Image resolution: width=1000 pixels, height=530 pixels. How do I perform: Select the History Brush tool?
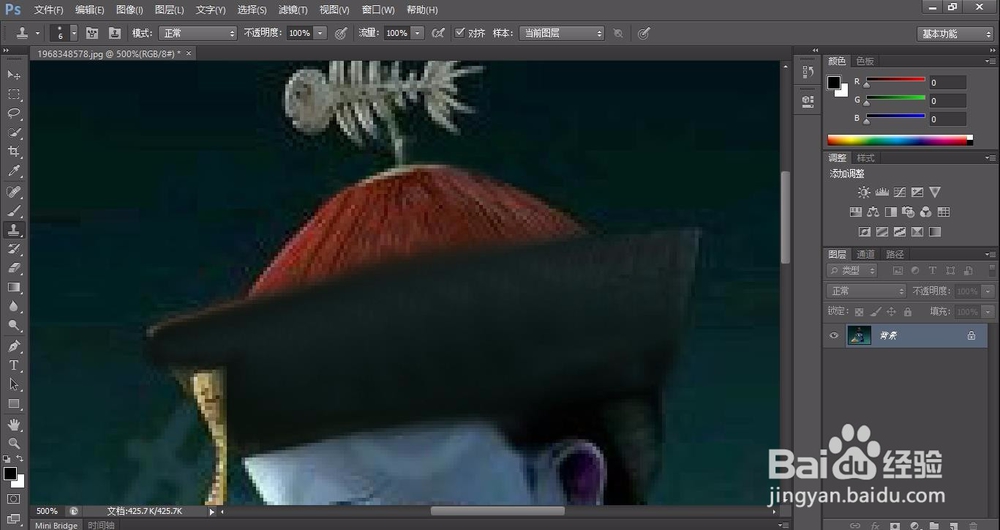click(13, 249)
